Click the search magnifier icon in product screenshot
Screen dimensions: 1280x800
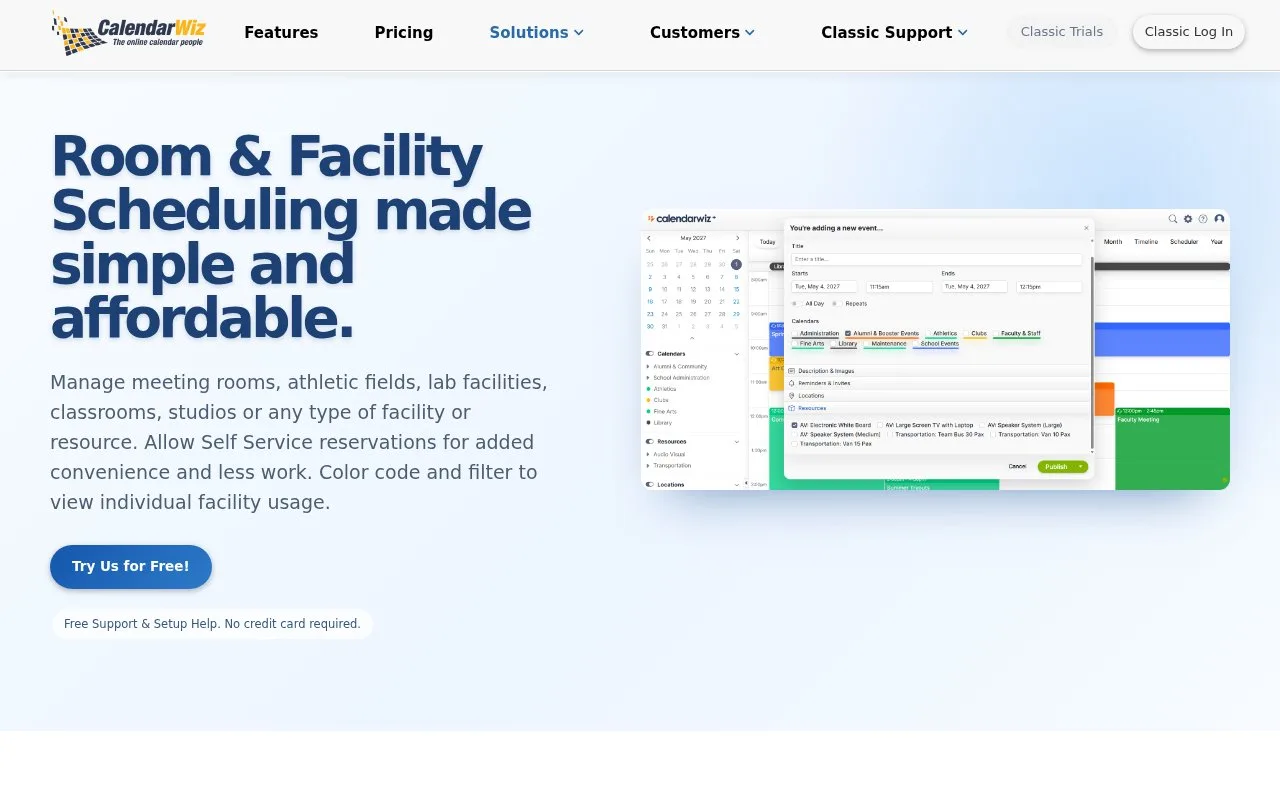pos(1173,219)
